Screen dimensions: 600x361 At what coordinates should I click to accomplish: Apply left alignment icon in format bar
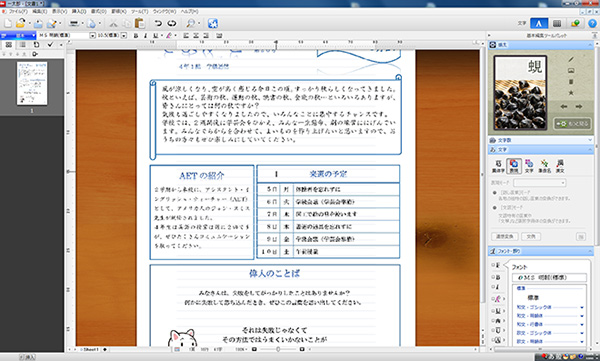coord(186,36)
